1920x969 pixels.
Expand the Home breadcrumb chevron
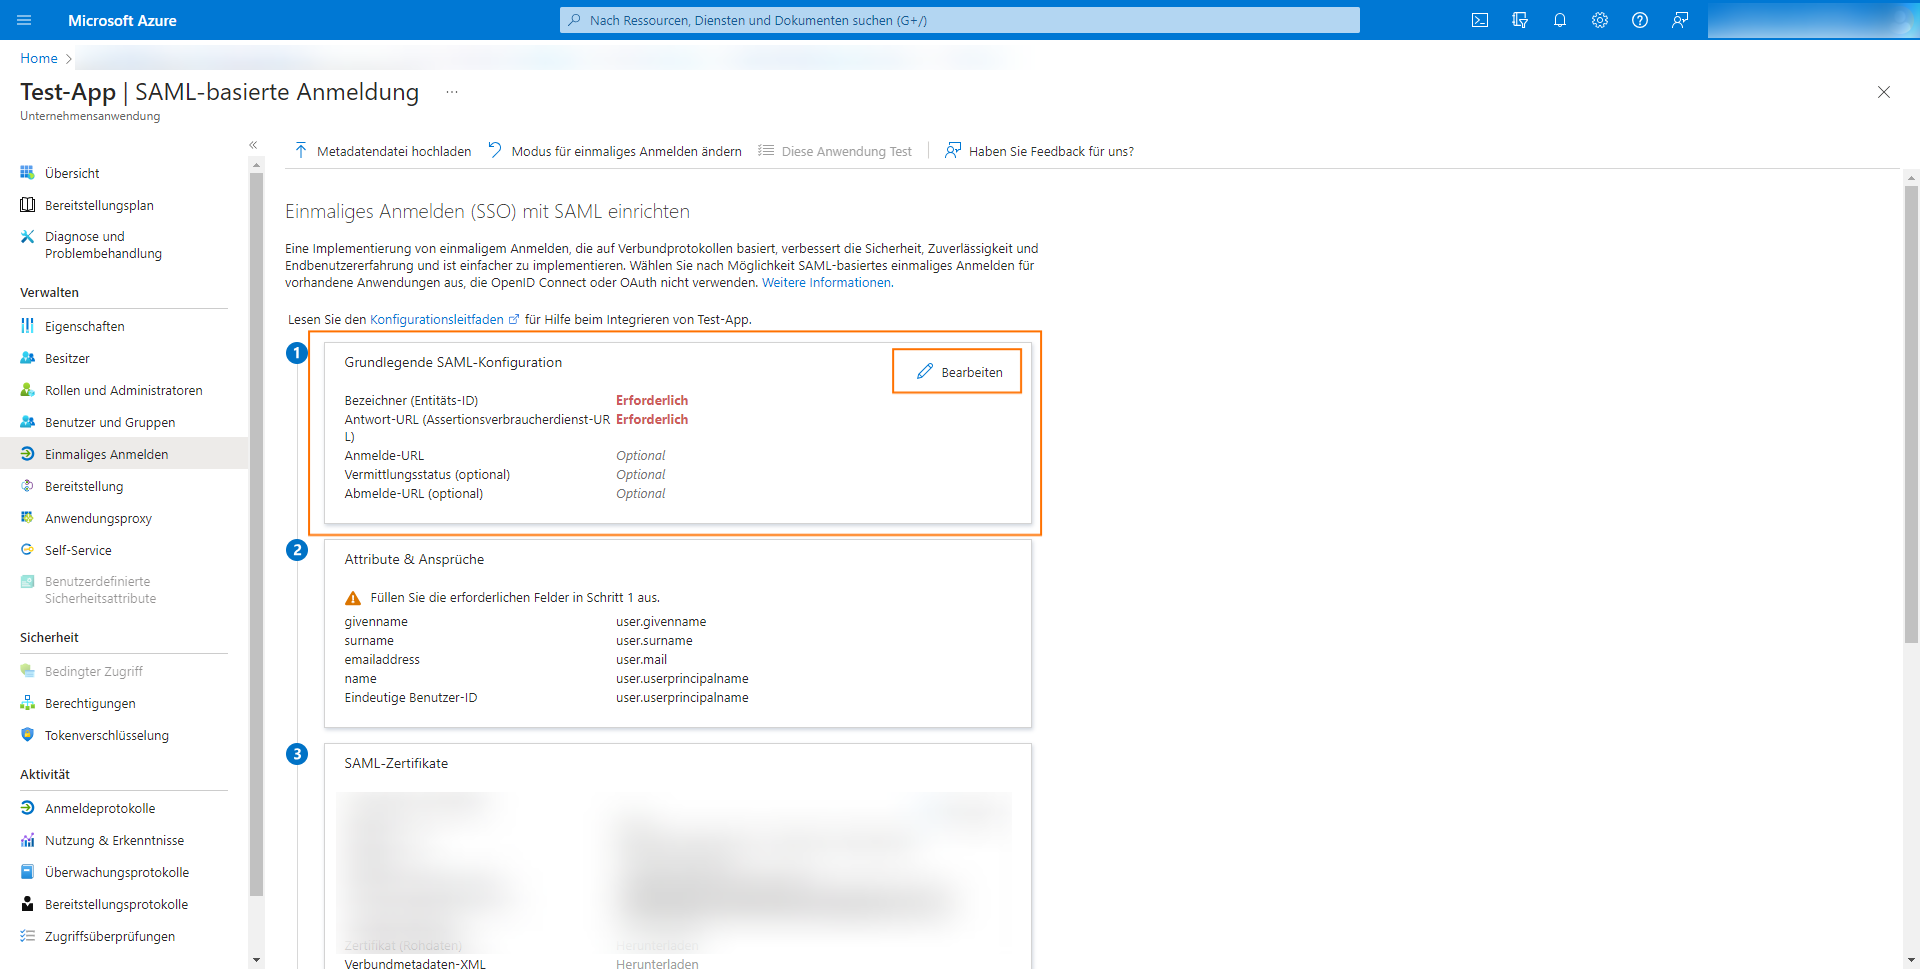click(68, 58)
